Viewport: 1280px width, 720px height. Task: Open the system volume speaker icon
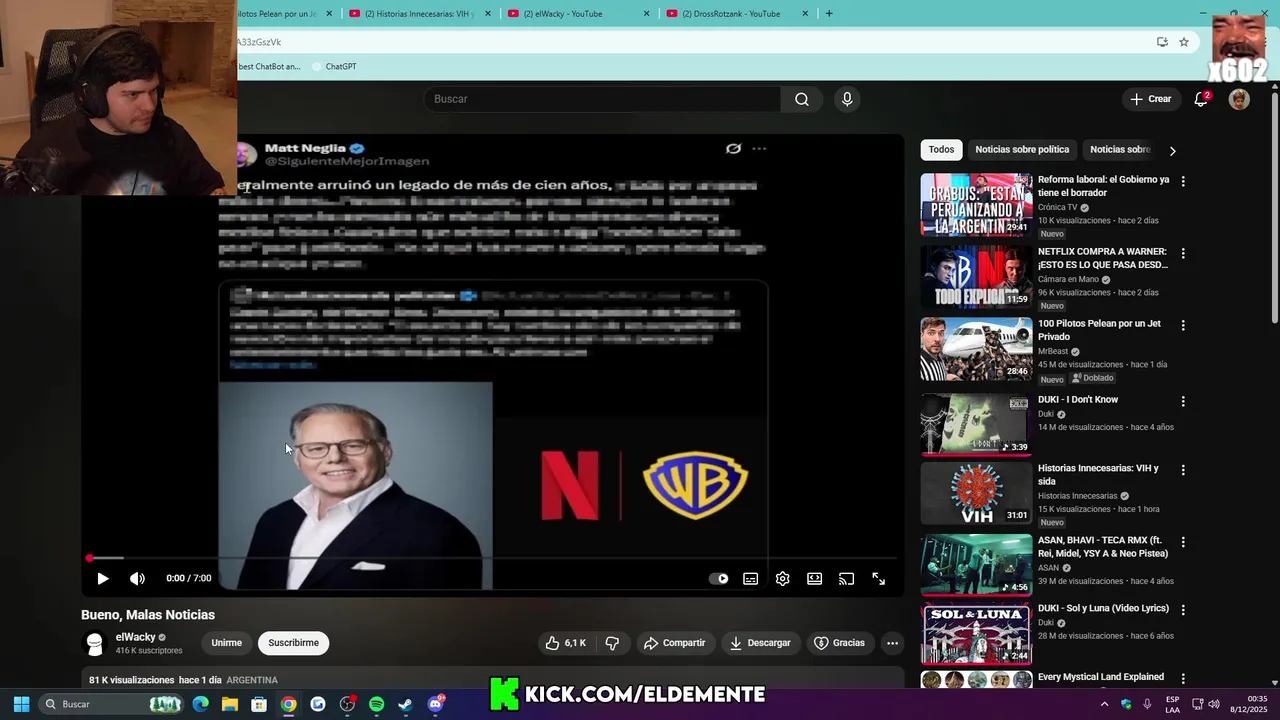pyautogui.click(x=1214, y=704)
